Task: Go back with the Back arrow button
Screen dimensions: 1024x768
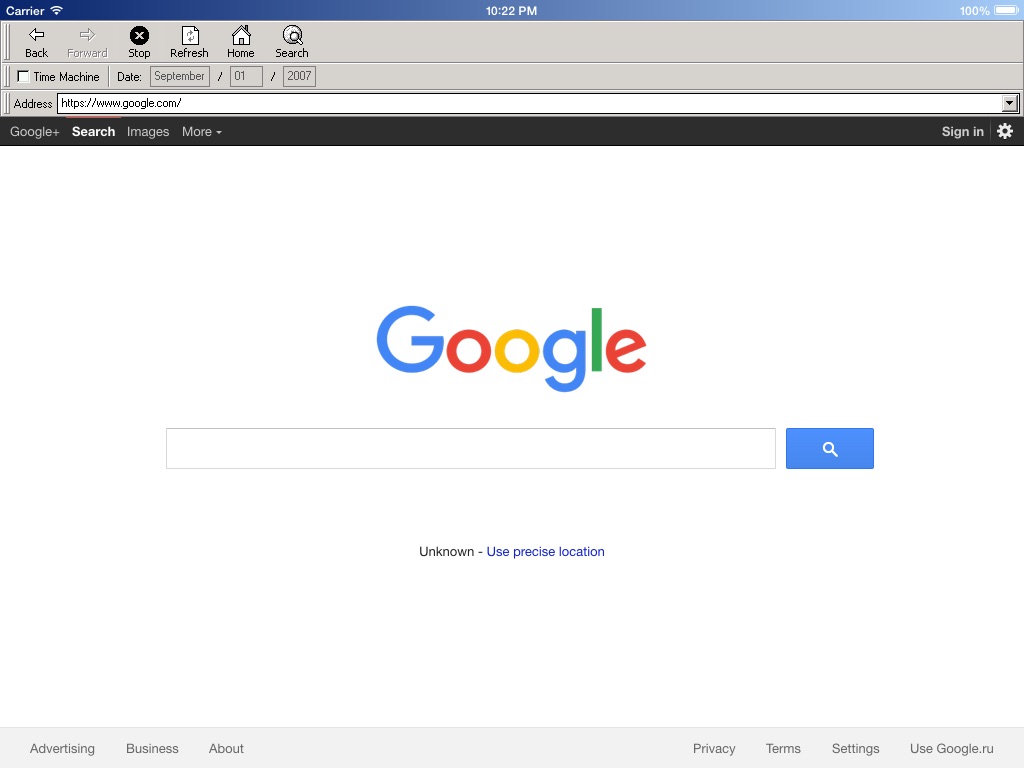Action: pos(37,42)
